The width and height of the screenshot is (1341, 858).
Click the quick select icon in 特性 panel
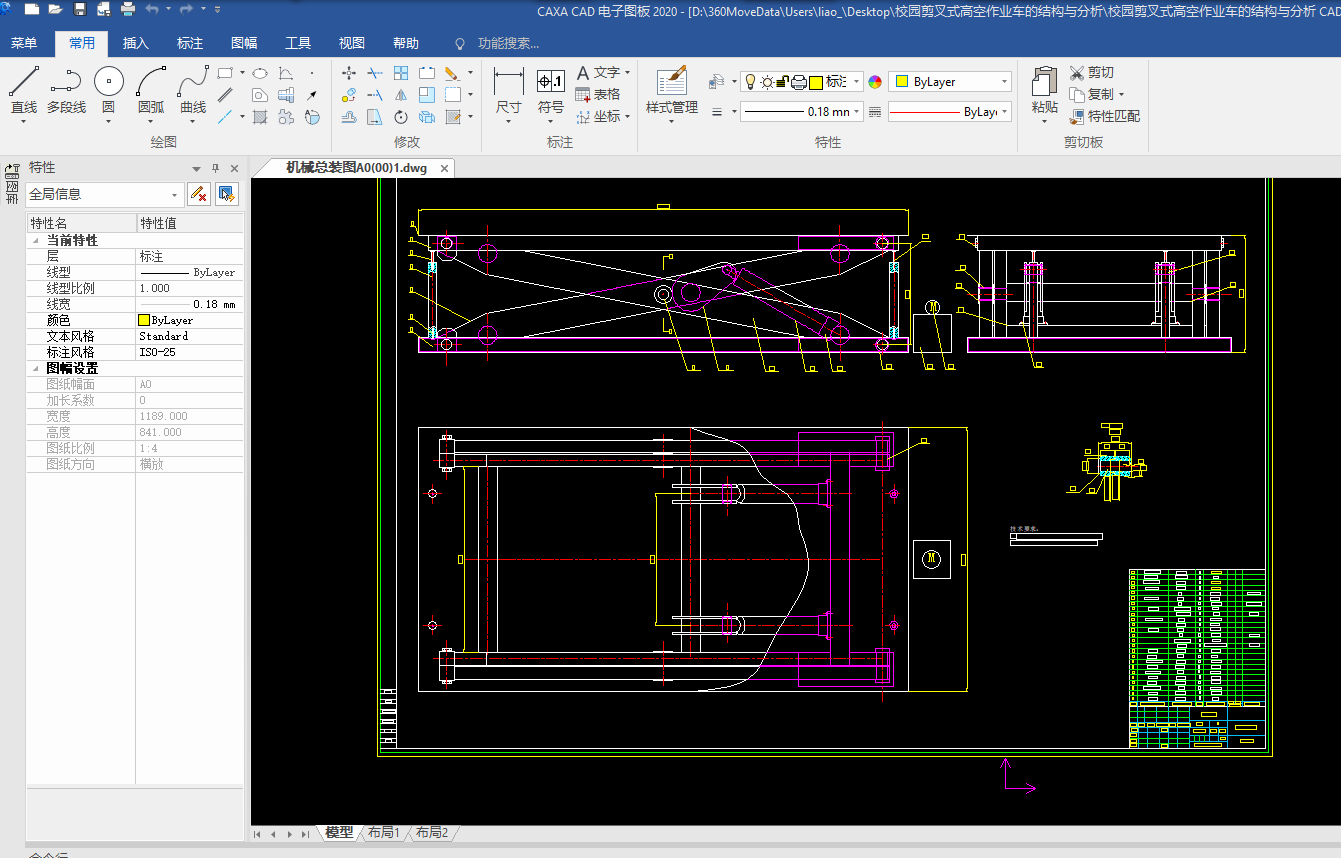tap(227, 194)
